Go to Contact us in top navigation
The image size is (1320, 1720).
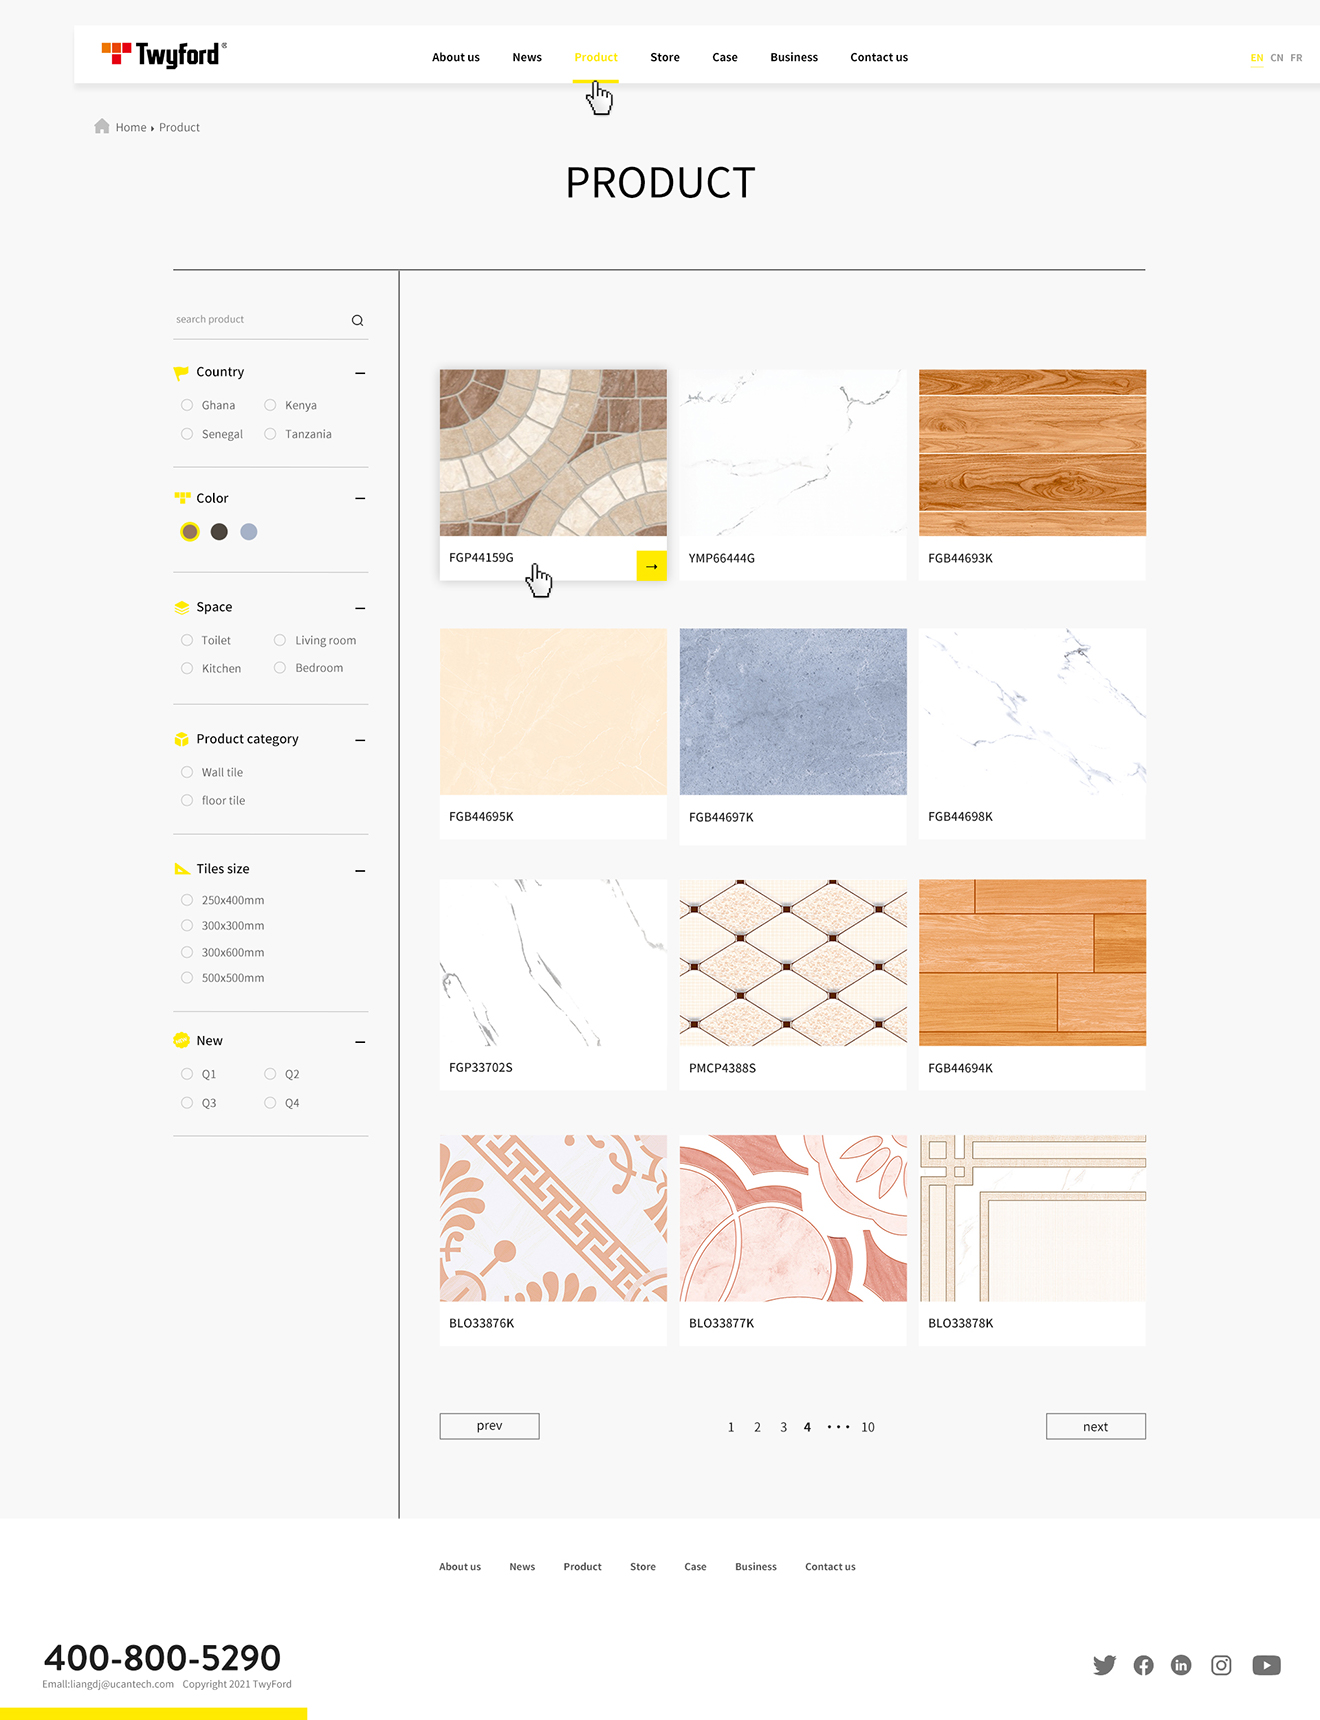[x=878, y=57]
